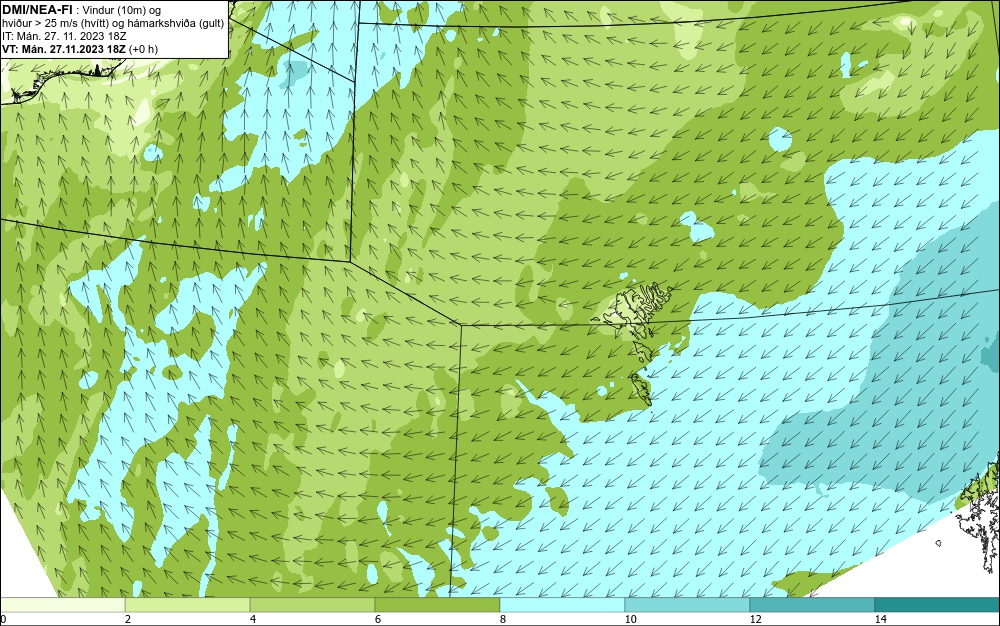Click the darkest teal swatch above 14
This screenshot has width=1000, height=626.
click(938, 605)
